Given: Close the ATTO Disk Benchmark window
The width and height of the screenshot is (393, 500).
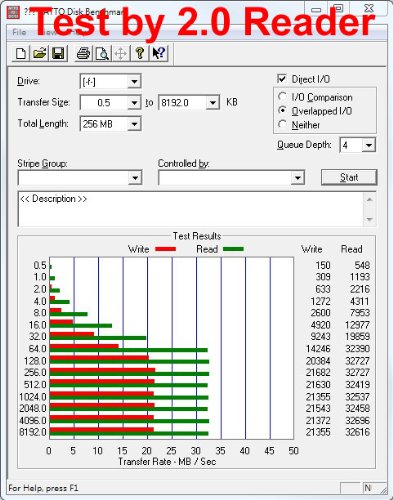Looking at the screenshot, I should (x=369, y=9).
